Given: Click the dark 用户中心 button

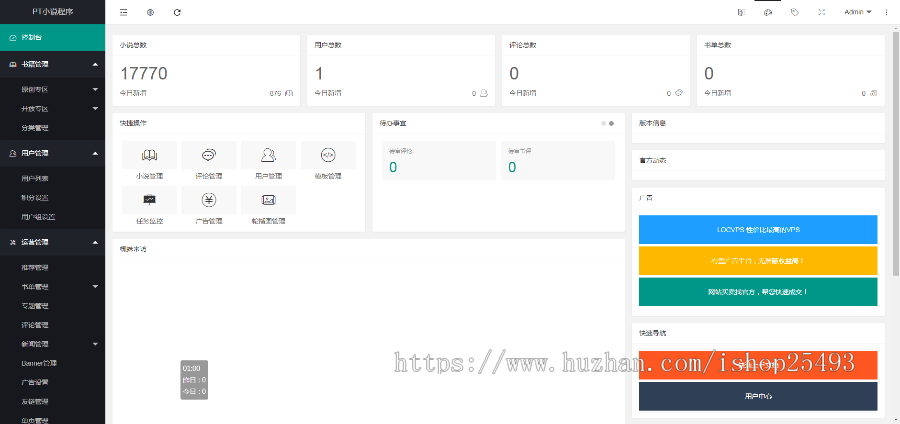Looking at the screenshot, I should [x=758, y=396].
